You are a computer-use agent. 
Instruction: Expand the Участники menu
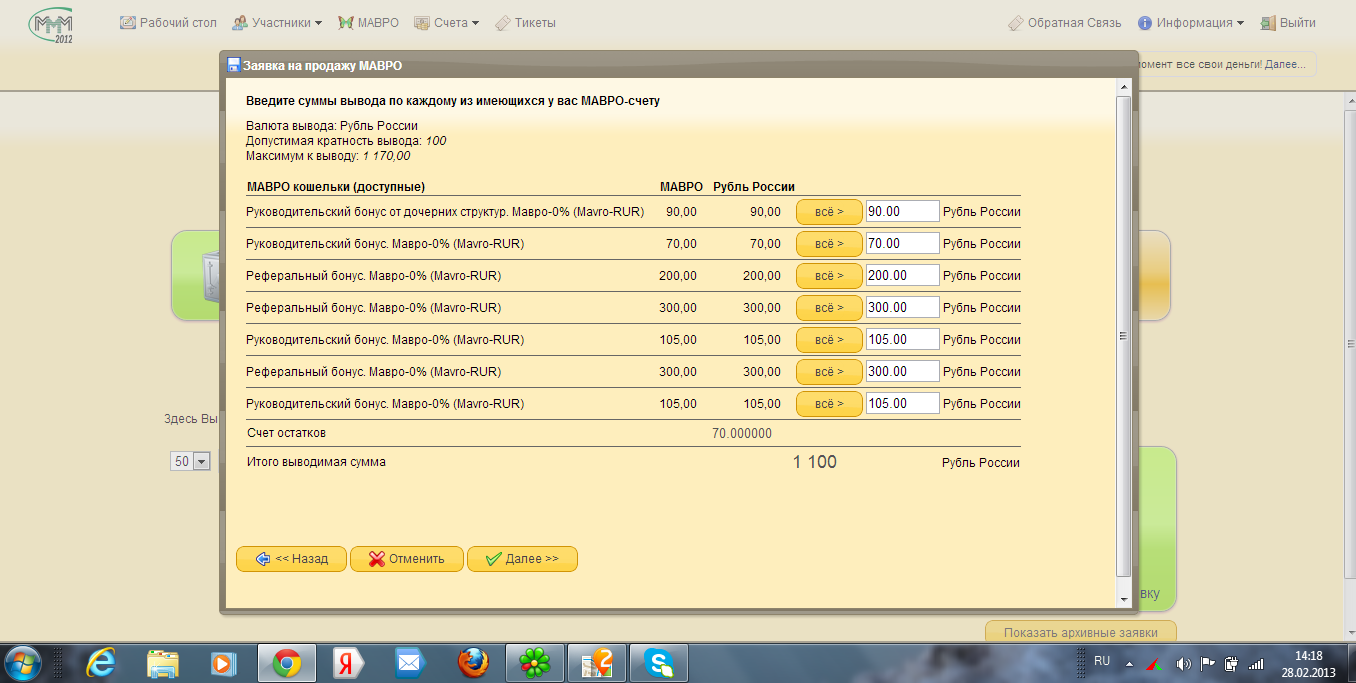click(277, 23)
